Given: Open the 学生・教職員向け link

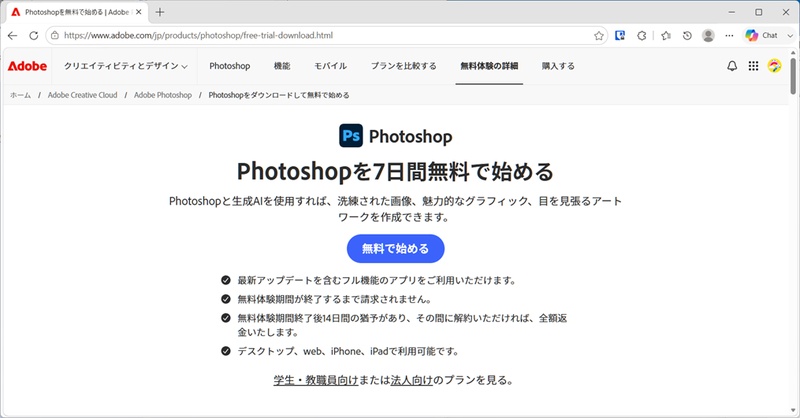Looking at the screenshot, I should tap(316, 380).
